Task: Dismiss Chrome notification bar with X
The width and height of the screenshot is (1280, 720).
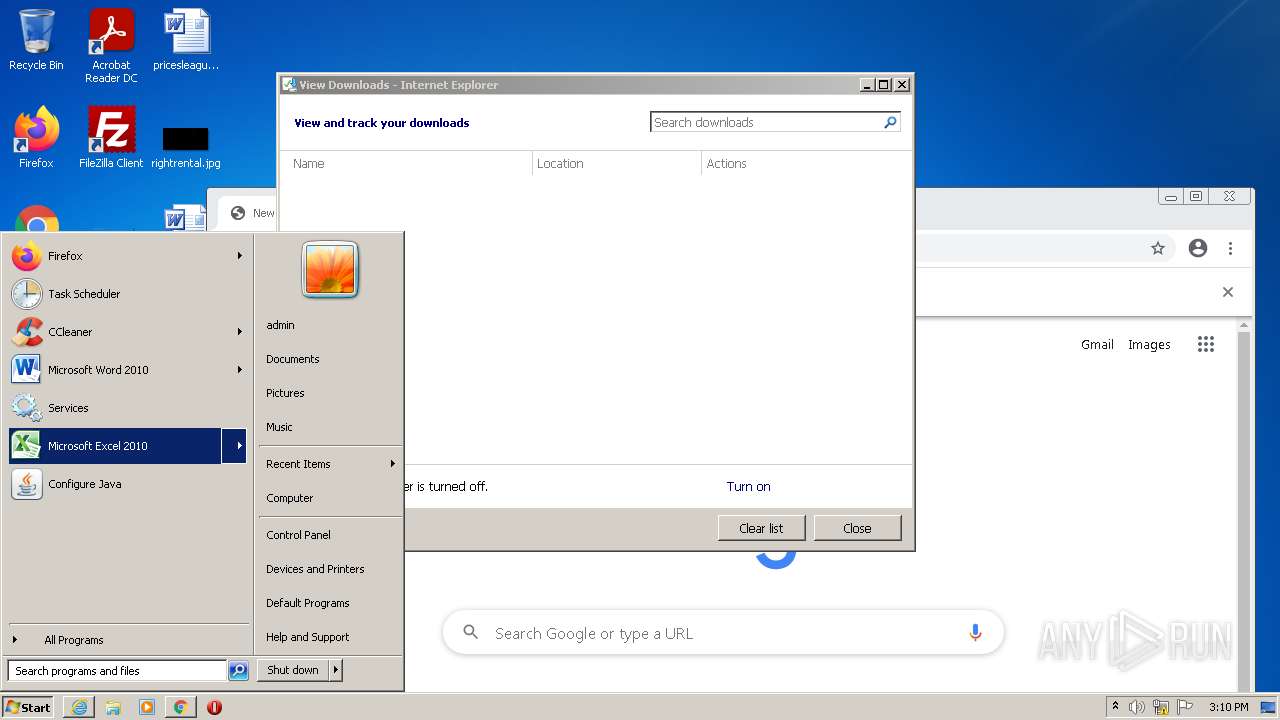Action: [x=1228, y=292]
